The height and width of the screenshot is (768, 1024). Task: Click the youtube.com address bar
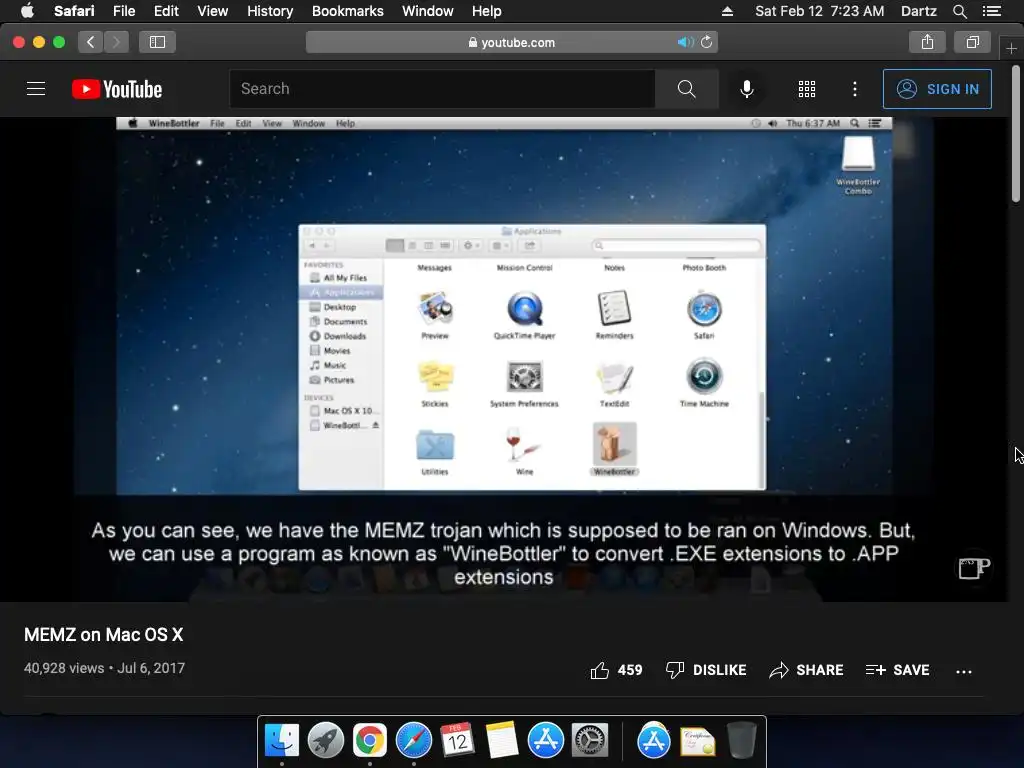pos(512,42)
